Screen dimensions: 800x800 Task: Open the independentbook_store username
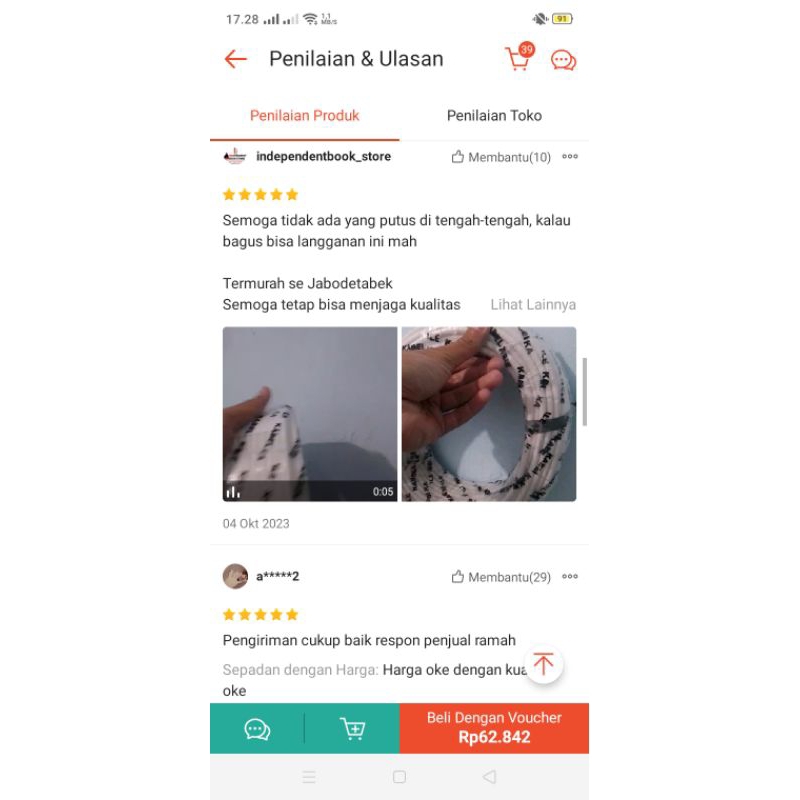[x=323, y=157]
